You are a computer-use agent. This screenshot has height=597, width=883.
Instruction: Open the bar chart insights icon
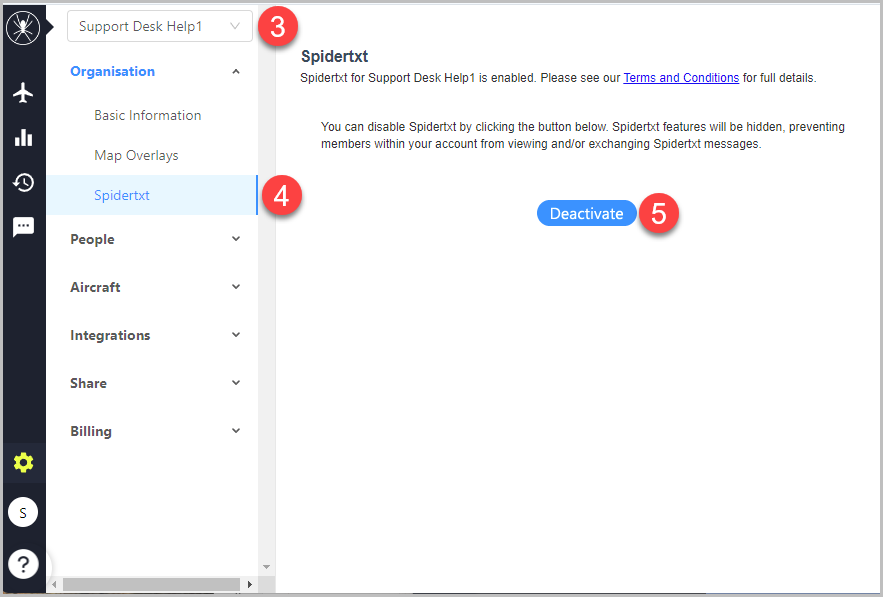point(23,137)
